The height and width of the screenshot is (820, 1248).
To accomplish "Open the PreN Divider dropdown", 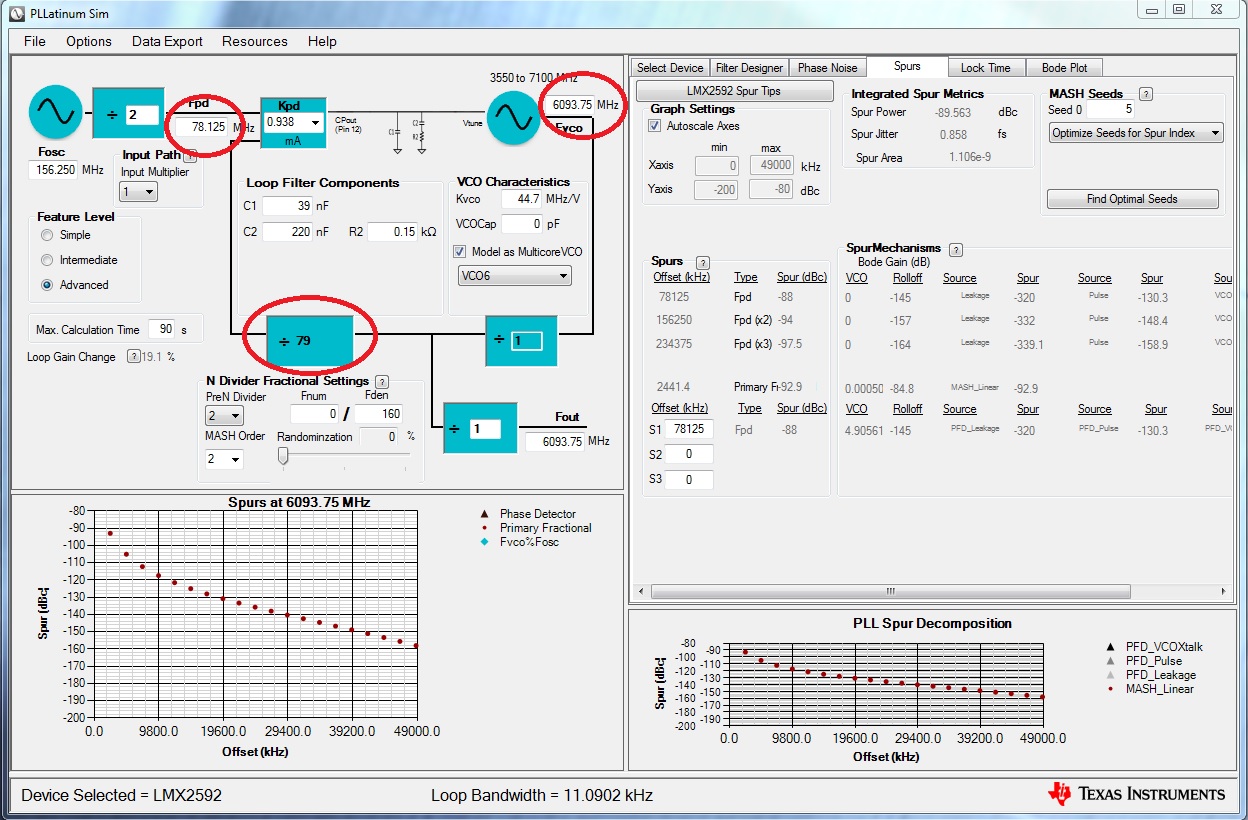I will pyautogui.click(x=225, y=415).
